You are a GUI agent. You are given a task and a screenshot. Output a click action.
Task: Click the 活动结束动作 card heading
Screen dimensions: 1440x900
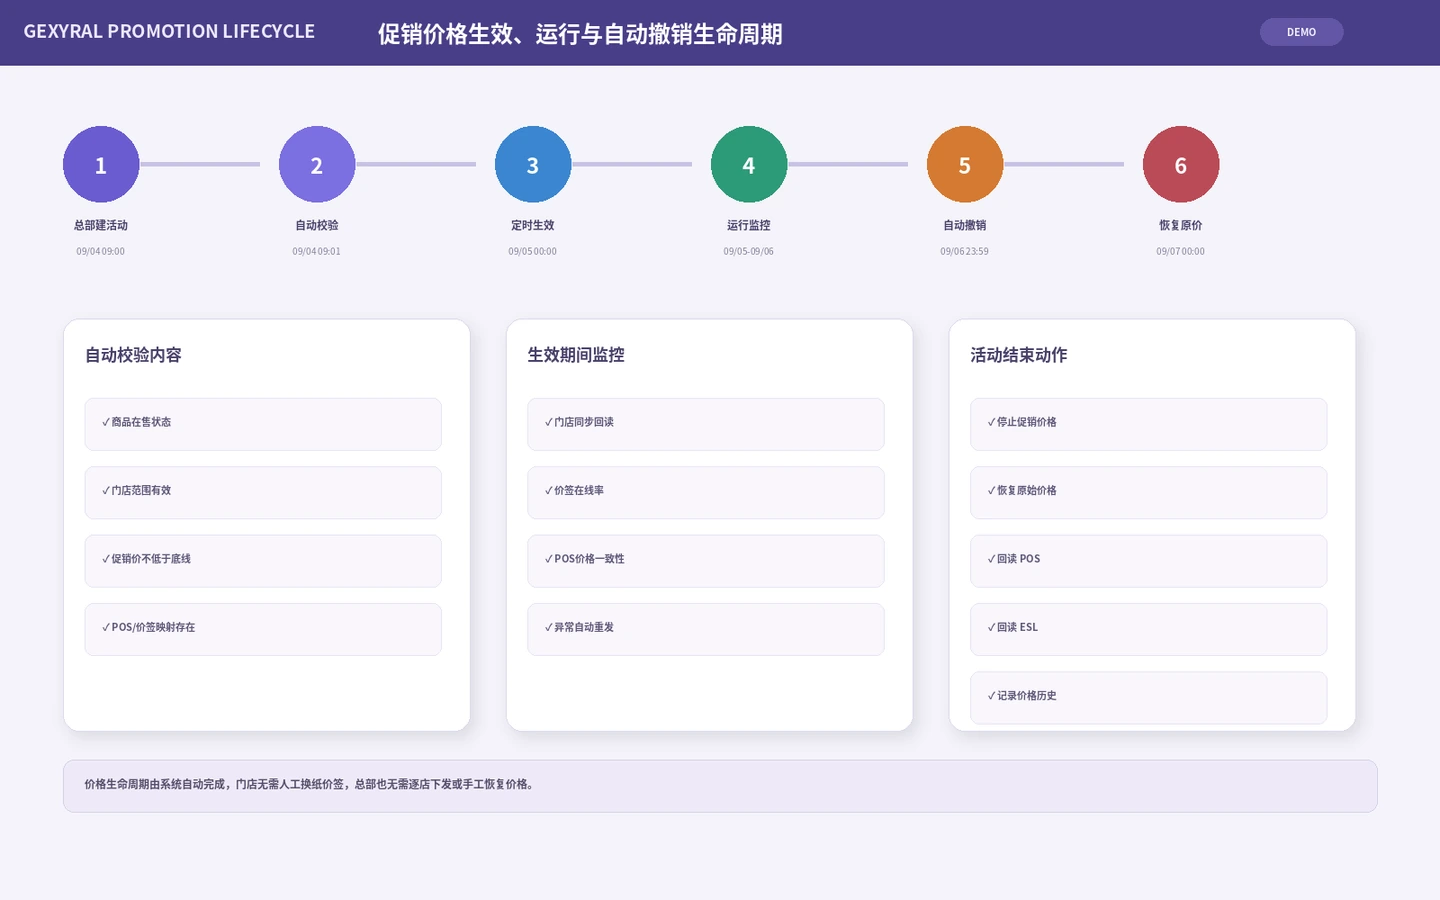[x=1019, y=355]
